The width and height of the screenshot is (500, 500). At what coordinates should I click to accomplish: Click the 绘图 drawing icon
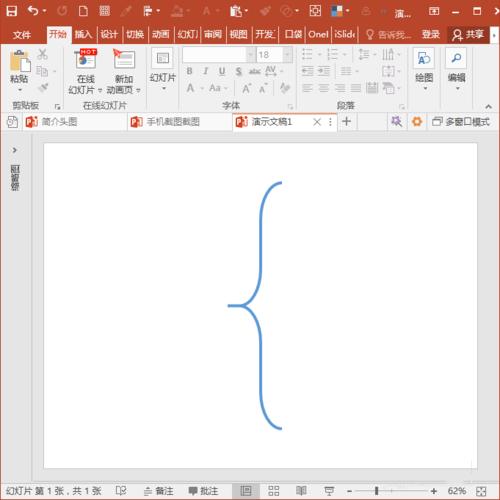[424, 59]
